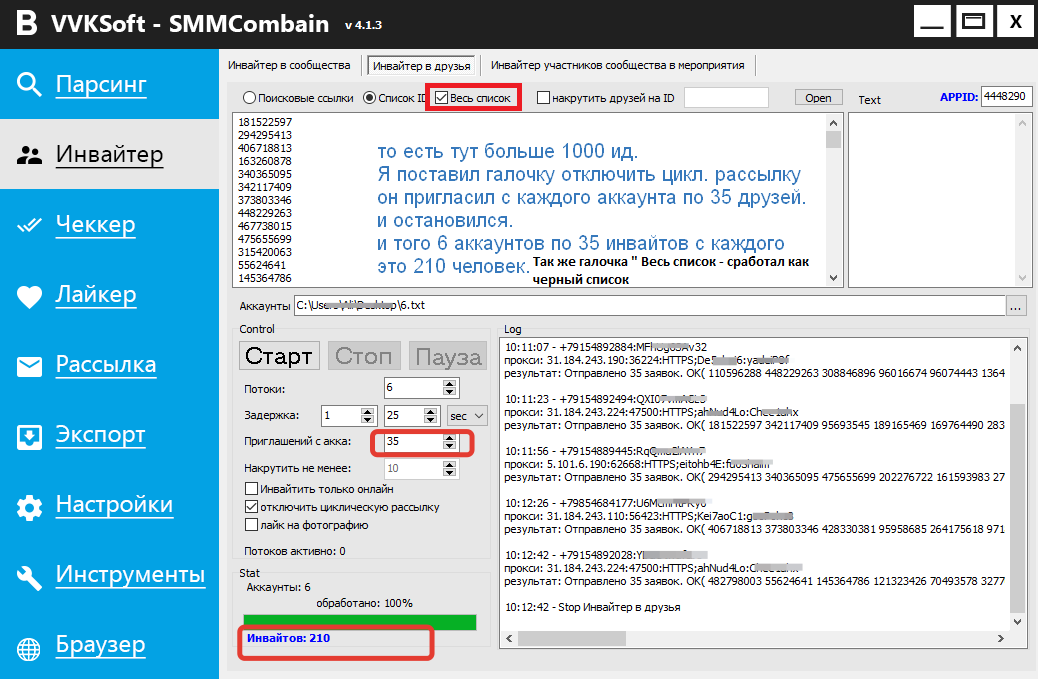Image resolution: width=1038 pixels, height=681 pixels.
Task: Click the Инструменты wrench icon
Action: pos(30,577)
